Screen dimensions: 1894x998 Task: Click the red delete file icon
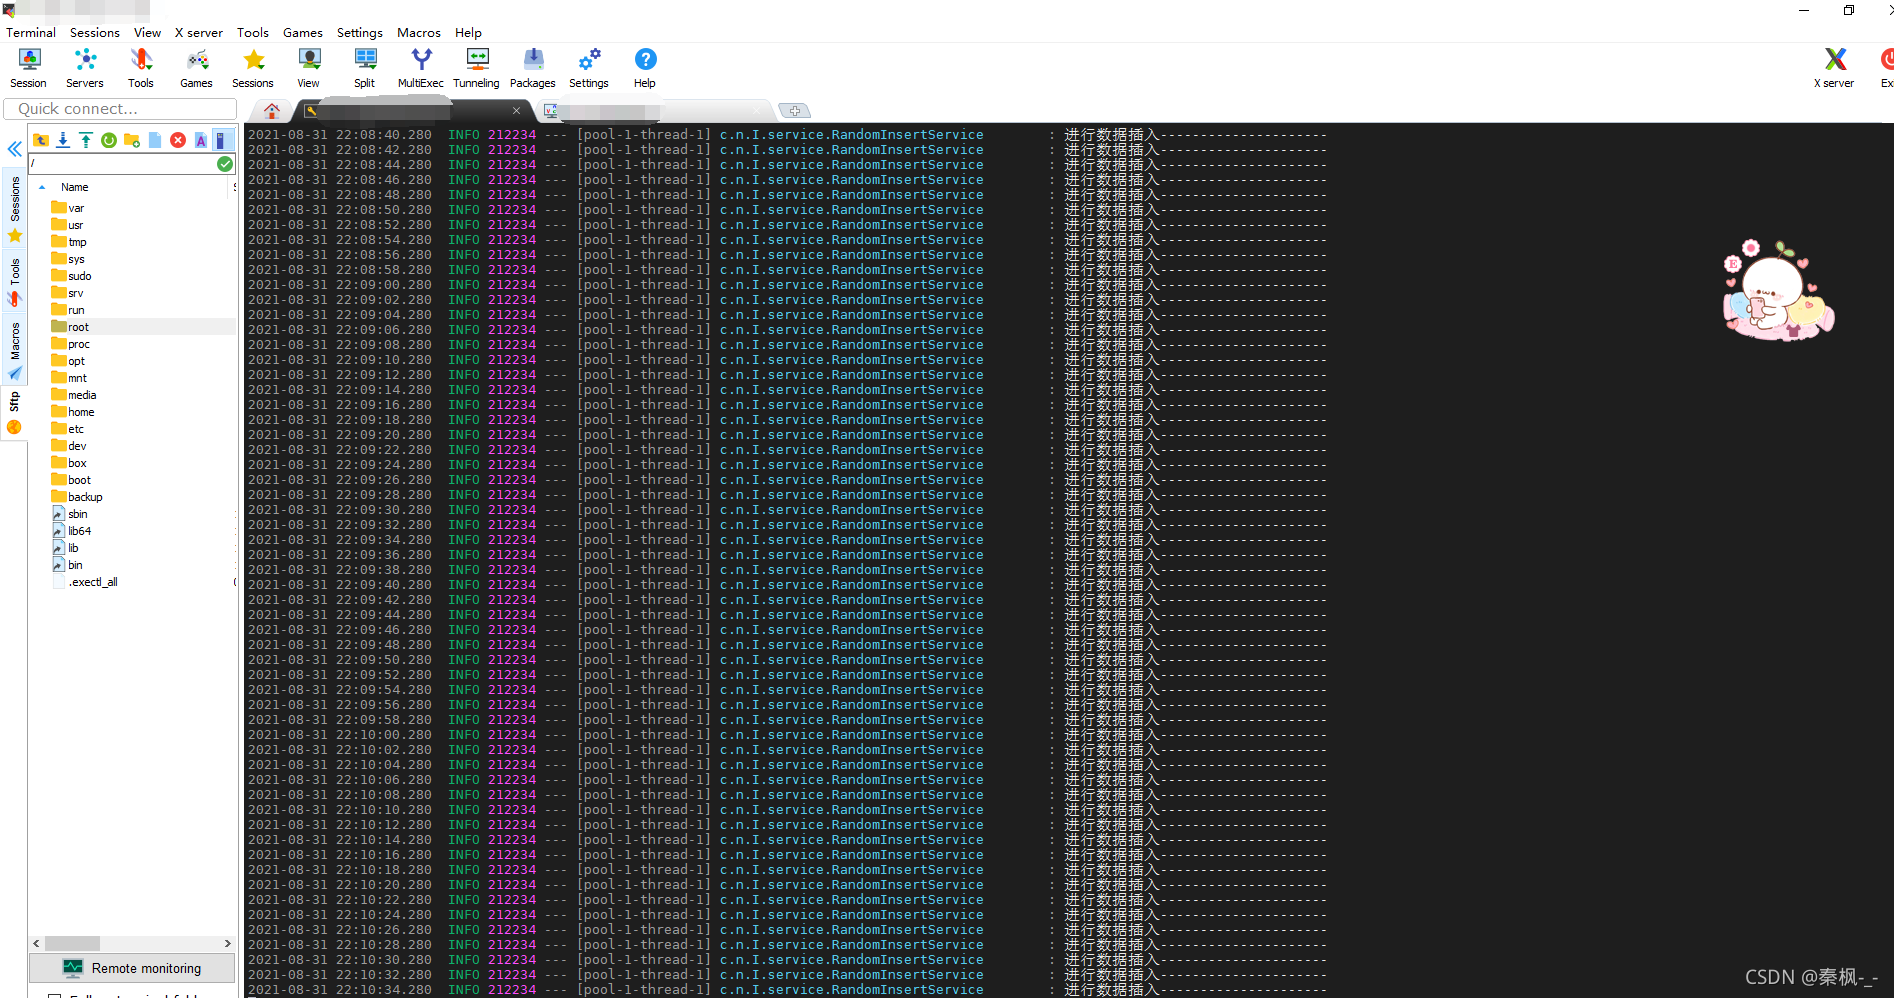point(178,140)
